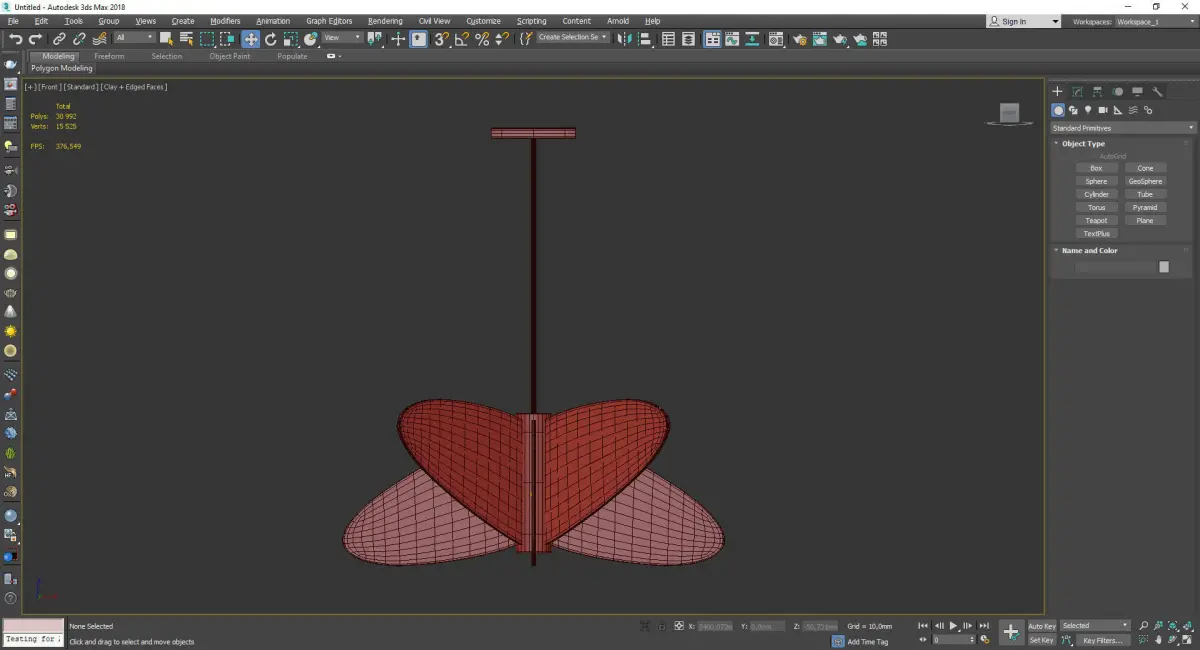Open the Arnold menu

[618, 21]
